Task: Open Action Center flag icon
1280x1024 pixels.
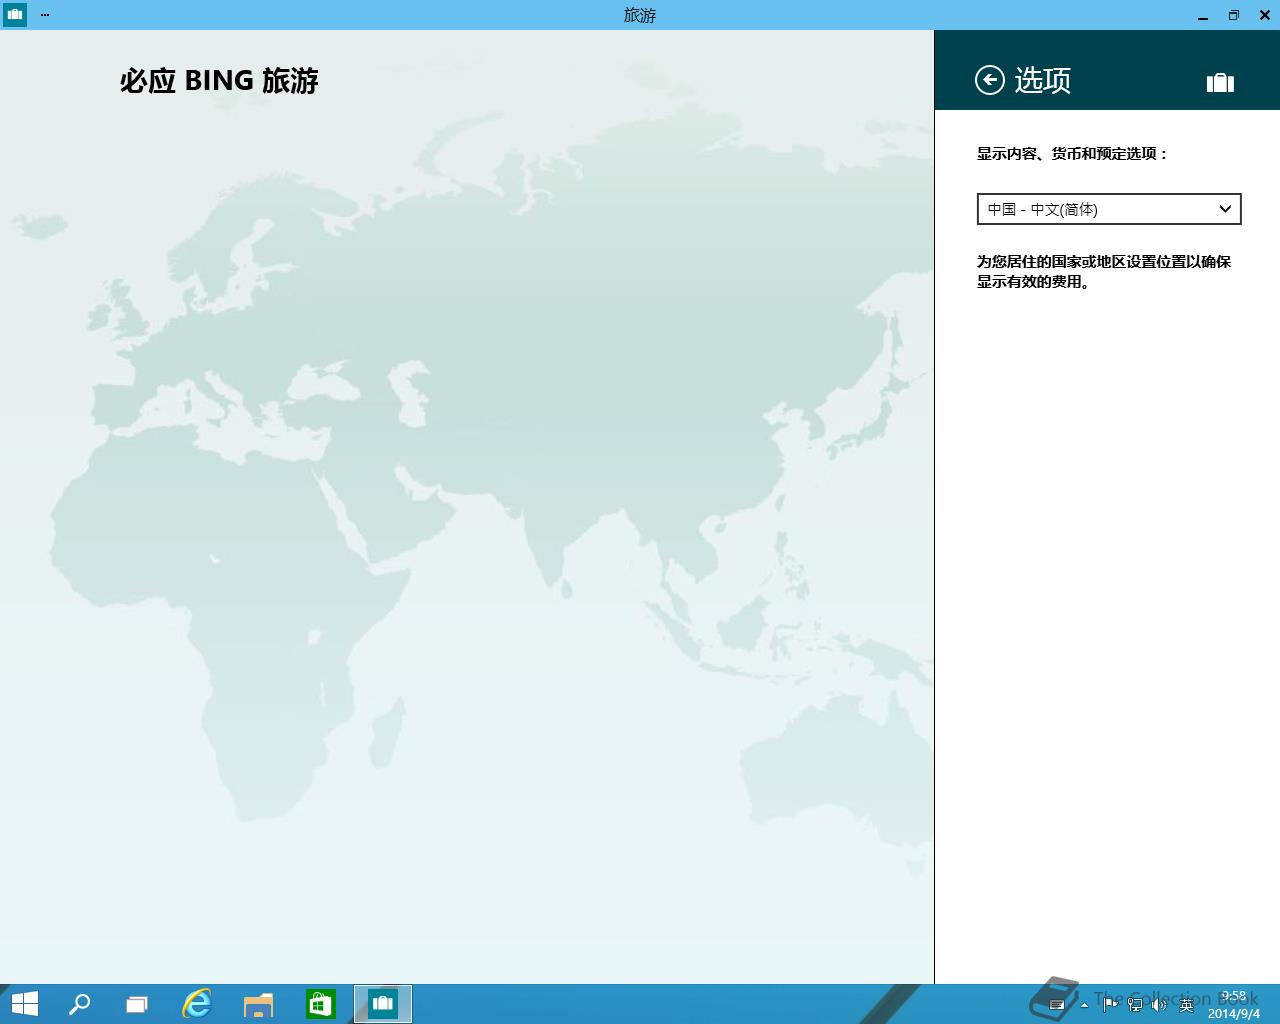Action: click(1110, 1005)
